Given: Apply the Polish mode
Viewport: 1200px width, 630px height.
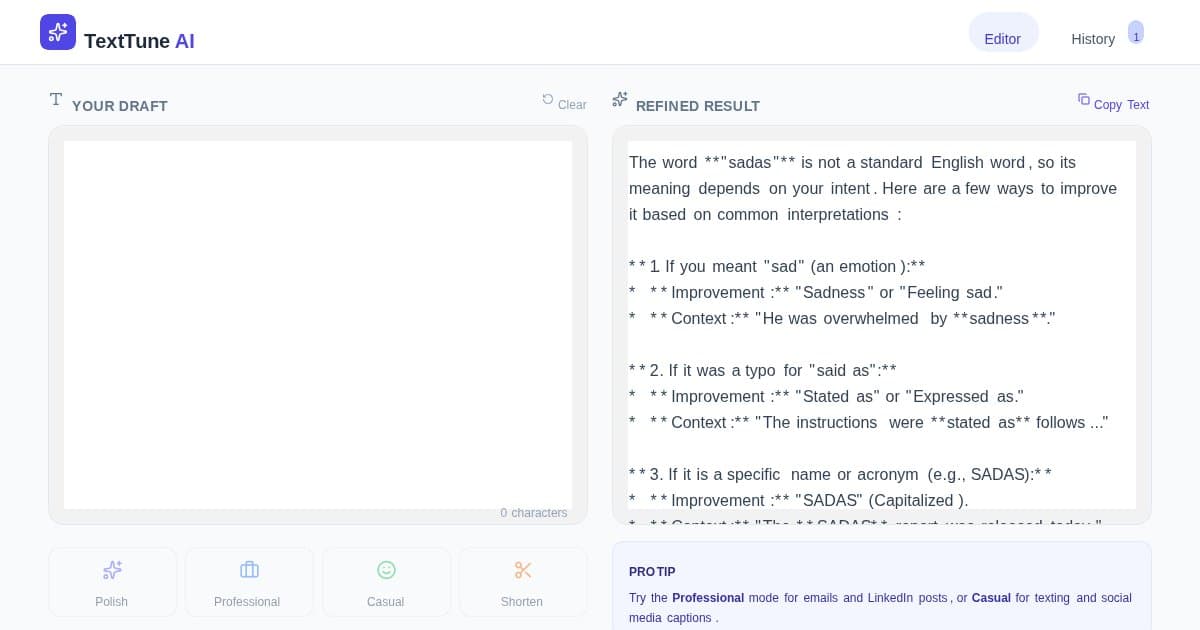Looking at the screenshot, I should point(112,582).
